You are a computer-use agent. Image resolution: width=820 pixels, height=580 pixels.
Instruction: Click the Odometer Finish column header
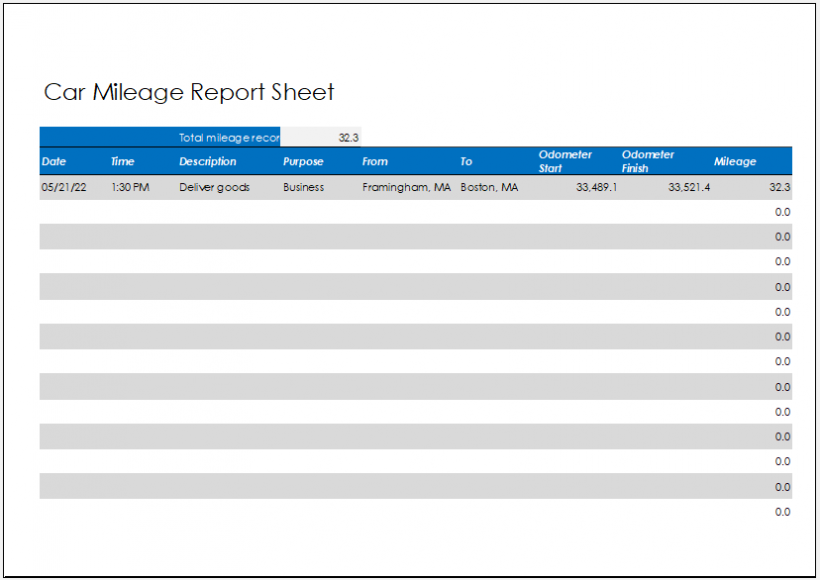(x=648, y=160)
